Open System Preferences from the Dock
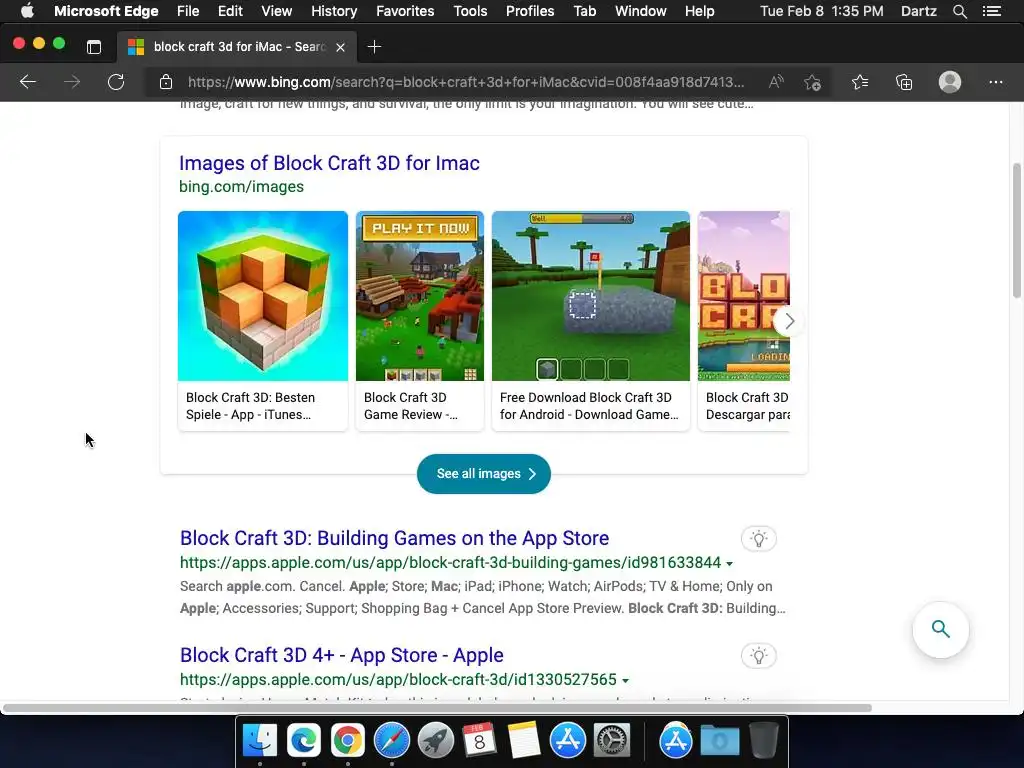The height and width of the screenshot is (768, 1024). (612, 740)
